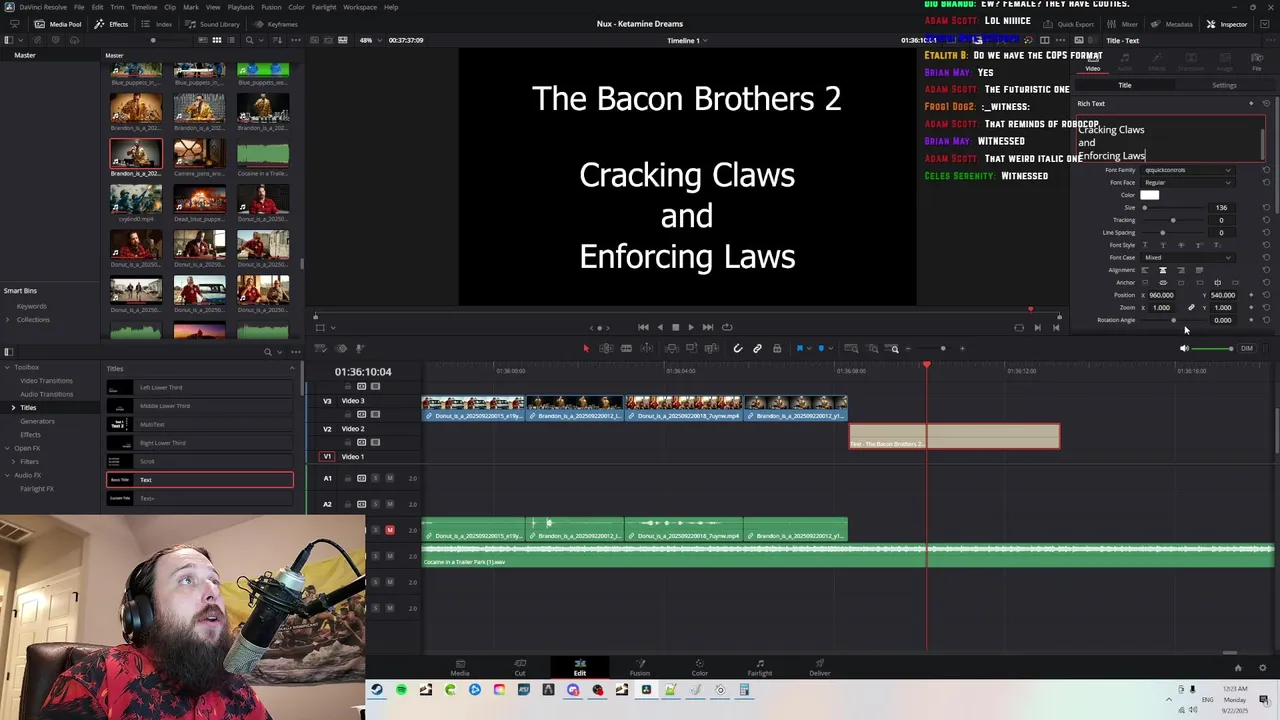This screenshot has width=1280, height=720.
Task: Search the media pool magnifier icon
Action: (x=249, y=40)
